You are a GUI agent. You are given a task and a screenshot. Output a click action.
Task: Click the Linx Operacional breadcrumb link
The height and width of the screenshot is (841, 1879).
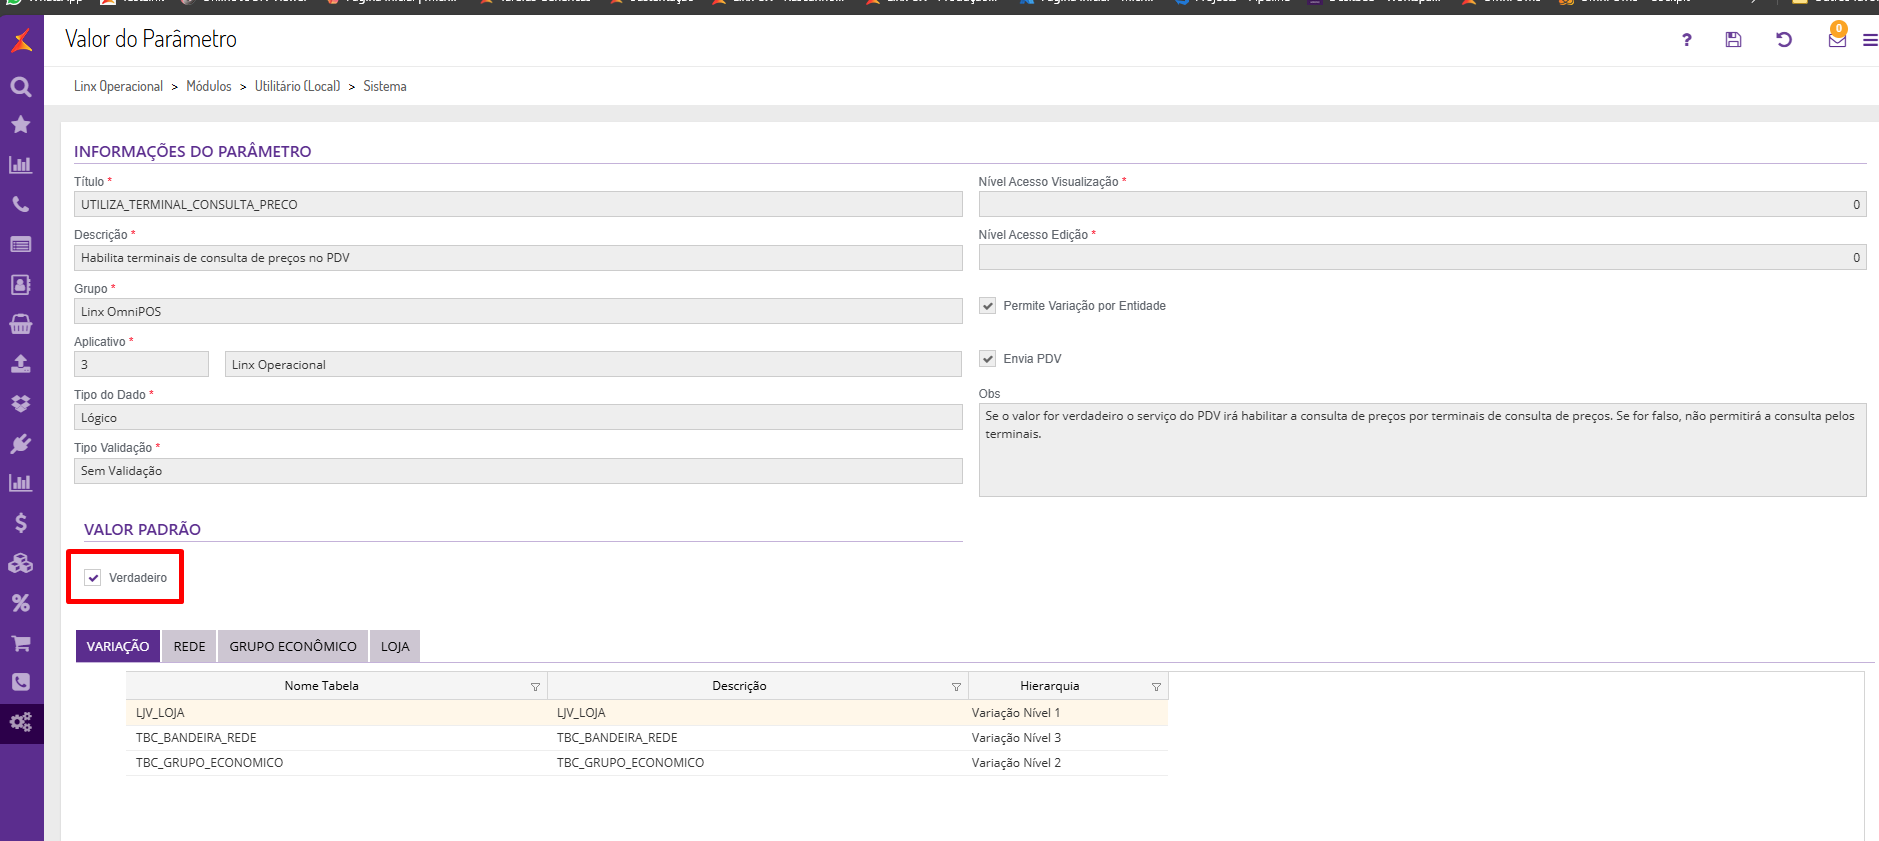click(x=118, y=87)
